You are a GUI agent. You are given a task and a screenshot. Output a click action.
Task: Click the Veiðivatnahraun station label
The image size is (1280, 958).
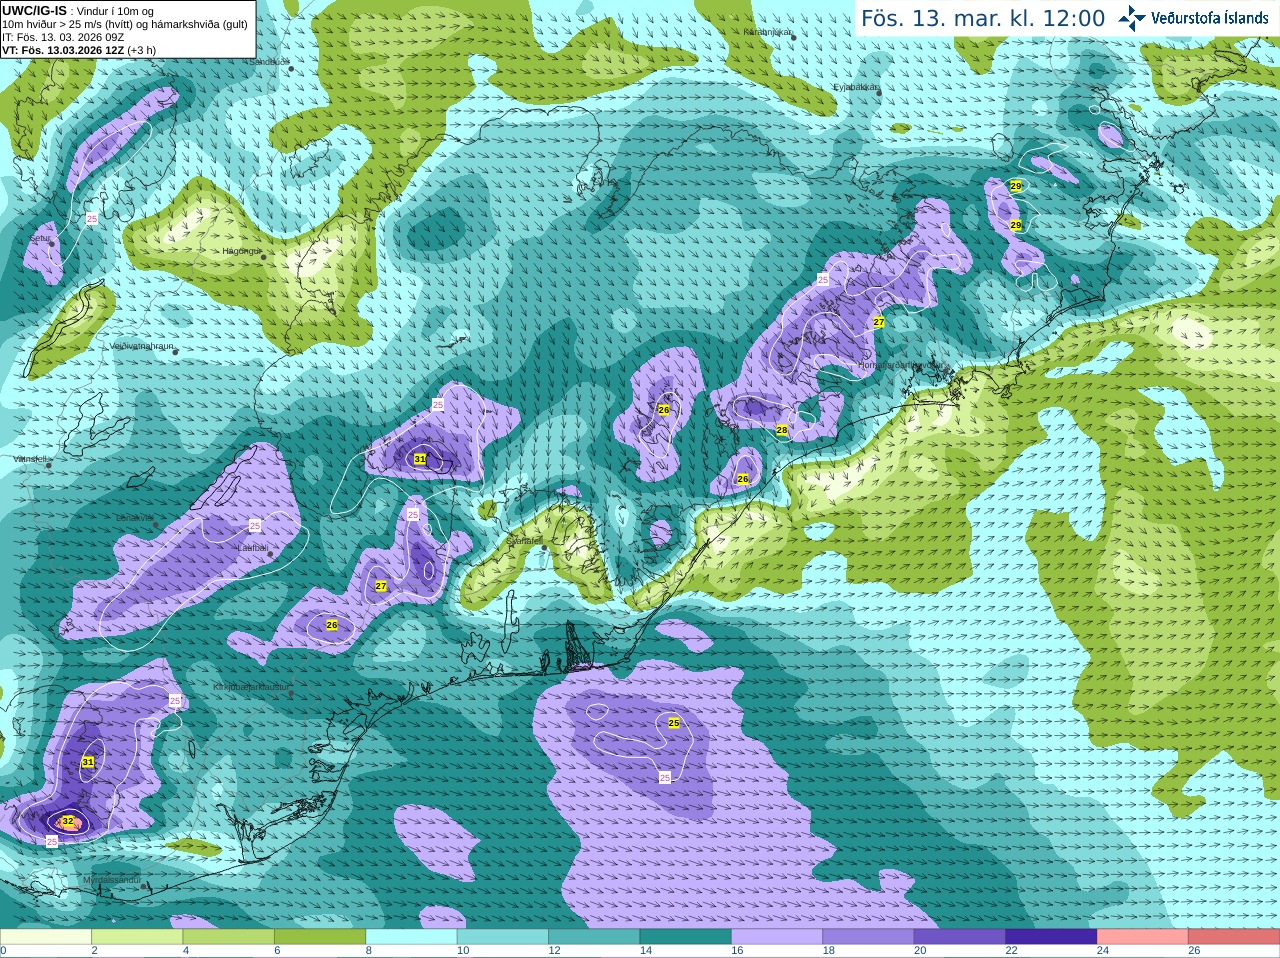[142, 346]
